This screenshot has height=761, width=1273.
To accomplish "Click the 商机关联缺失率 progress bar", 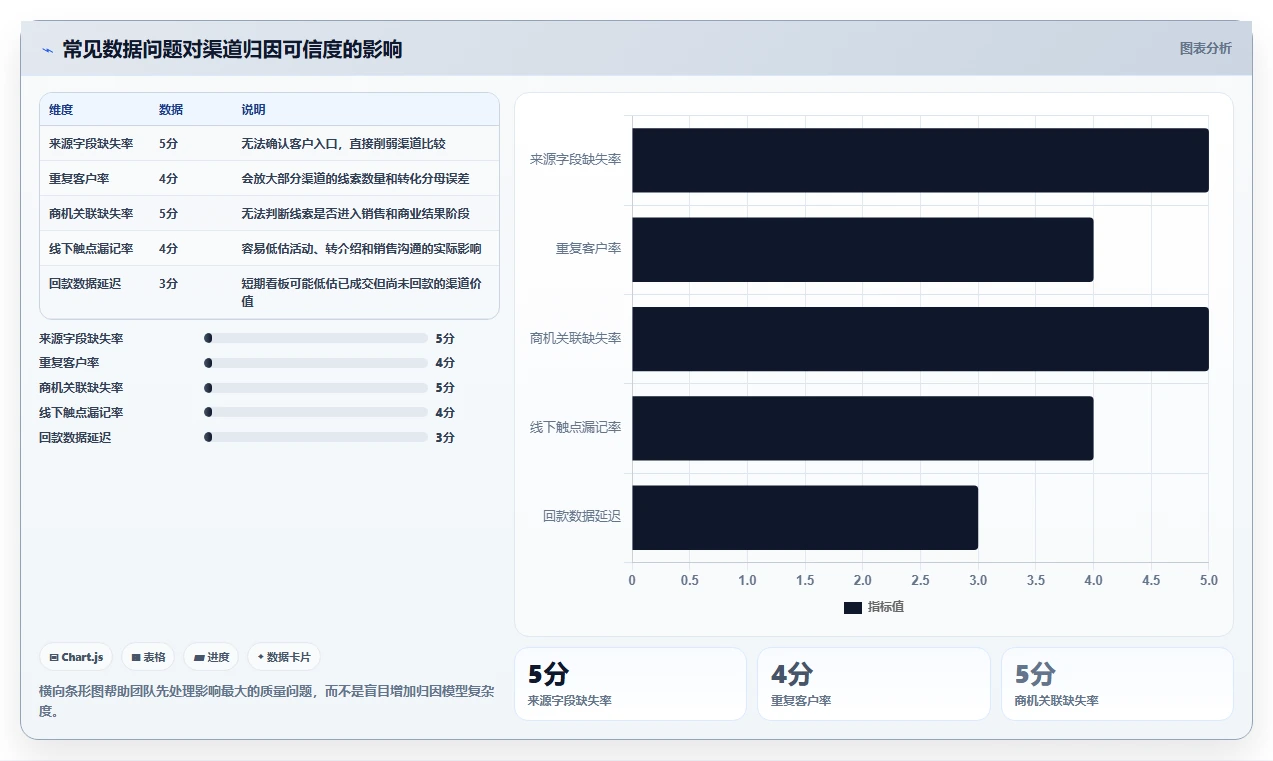I will click(x=316, y=388).
